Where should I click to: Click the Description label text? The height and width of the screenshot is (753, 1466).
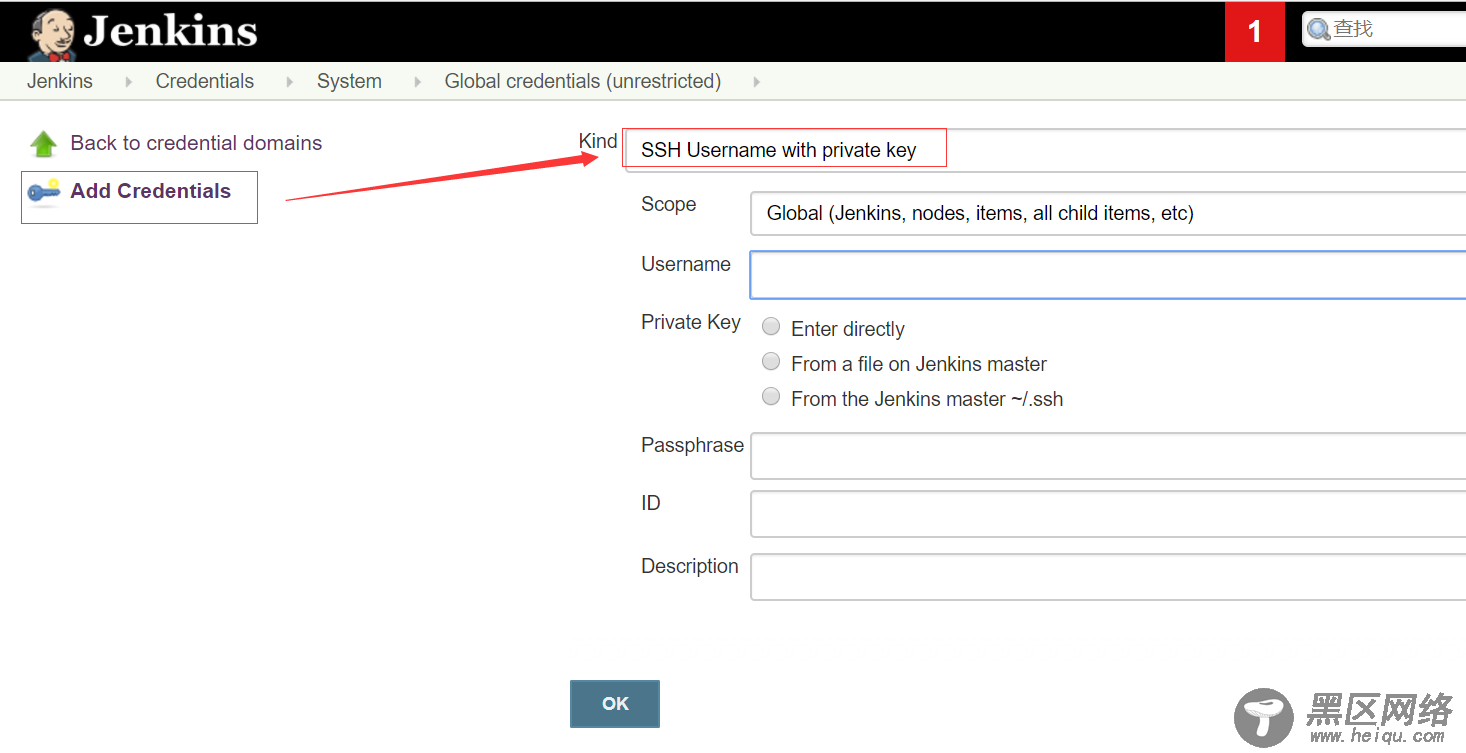690,566
